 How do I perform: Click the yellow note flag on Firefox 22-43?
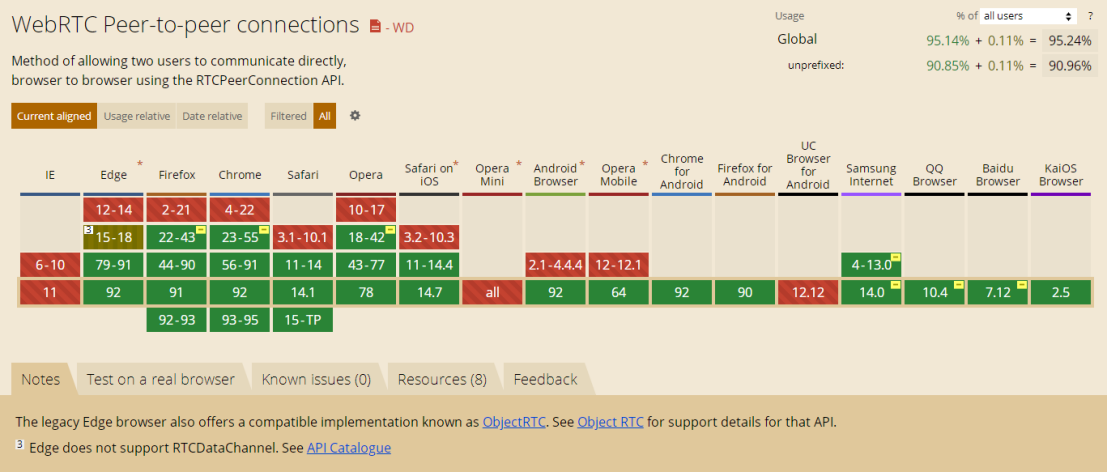click(x=201, y=230)
